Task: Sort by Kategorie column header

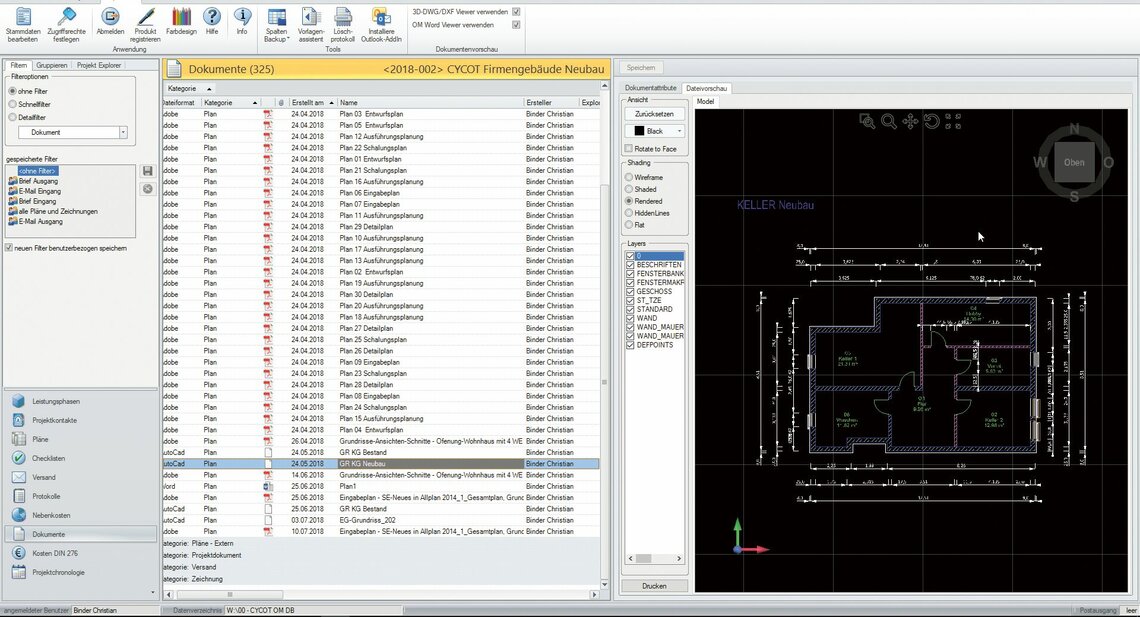Action: pyautogui.click(x=230, y=102)
